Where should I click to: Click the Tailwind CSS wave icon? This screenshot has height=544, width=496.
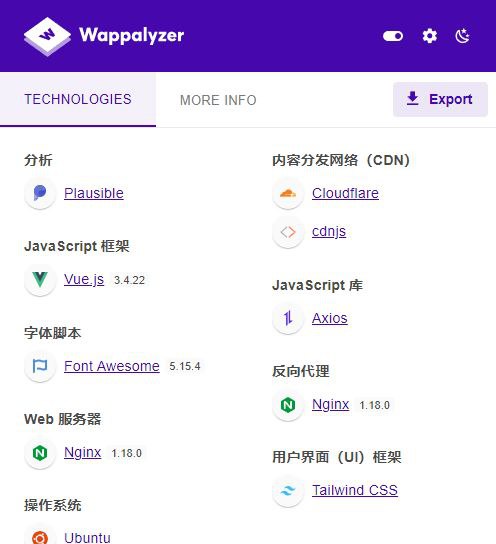click(x=288, y=491)
